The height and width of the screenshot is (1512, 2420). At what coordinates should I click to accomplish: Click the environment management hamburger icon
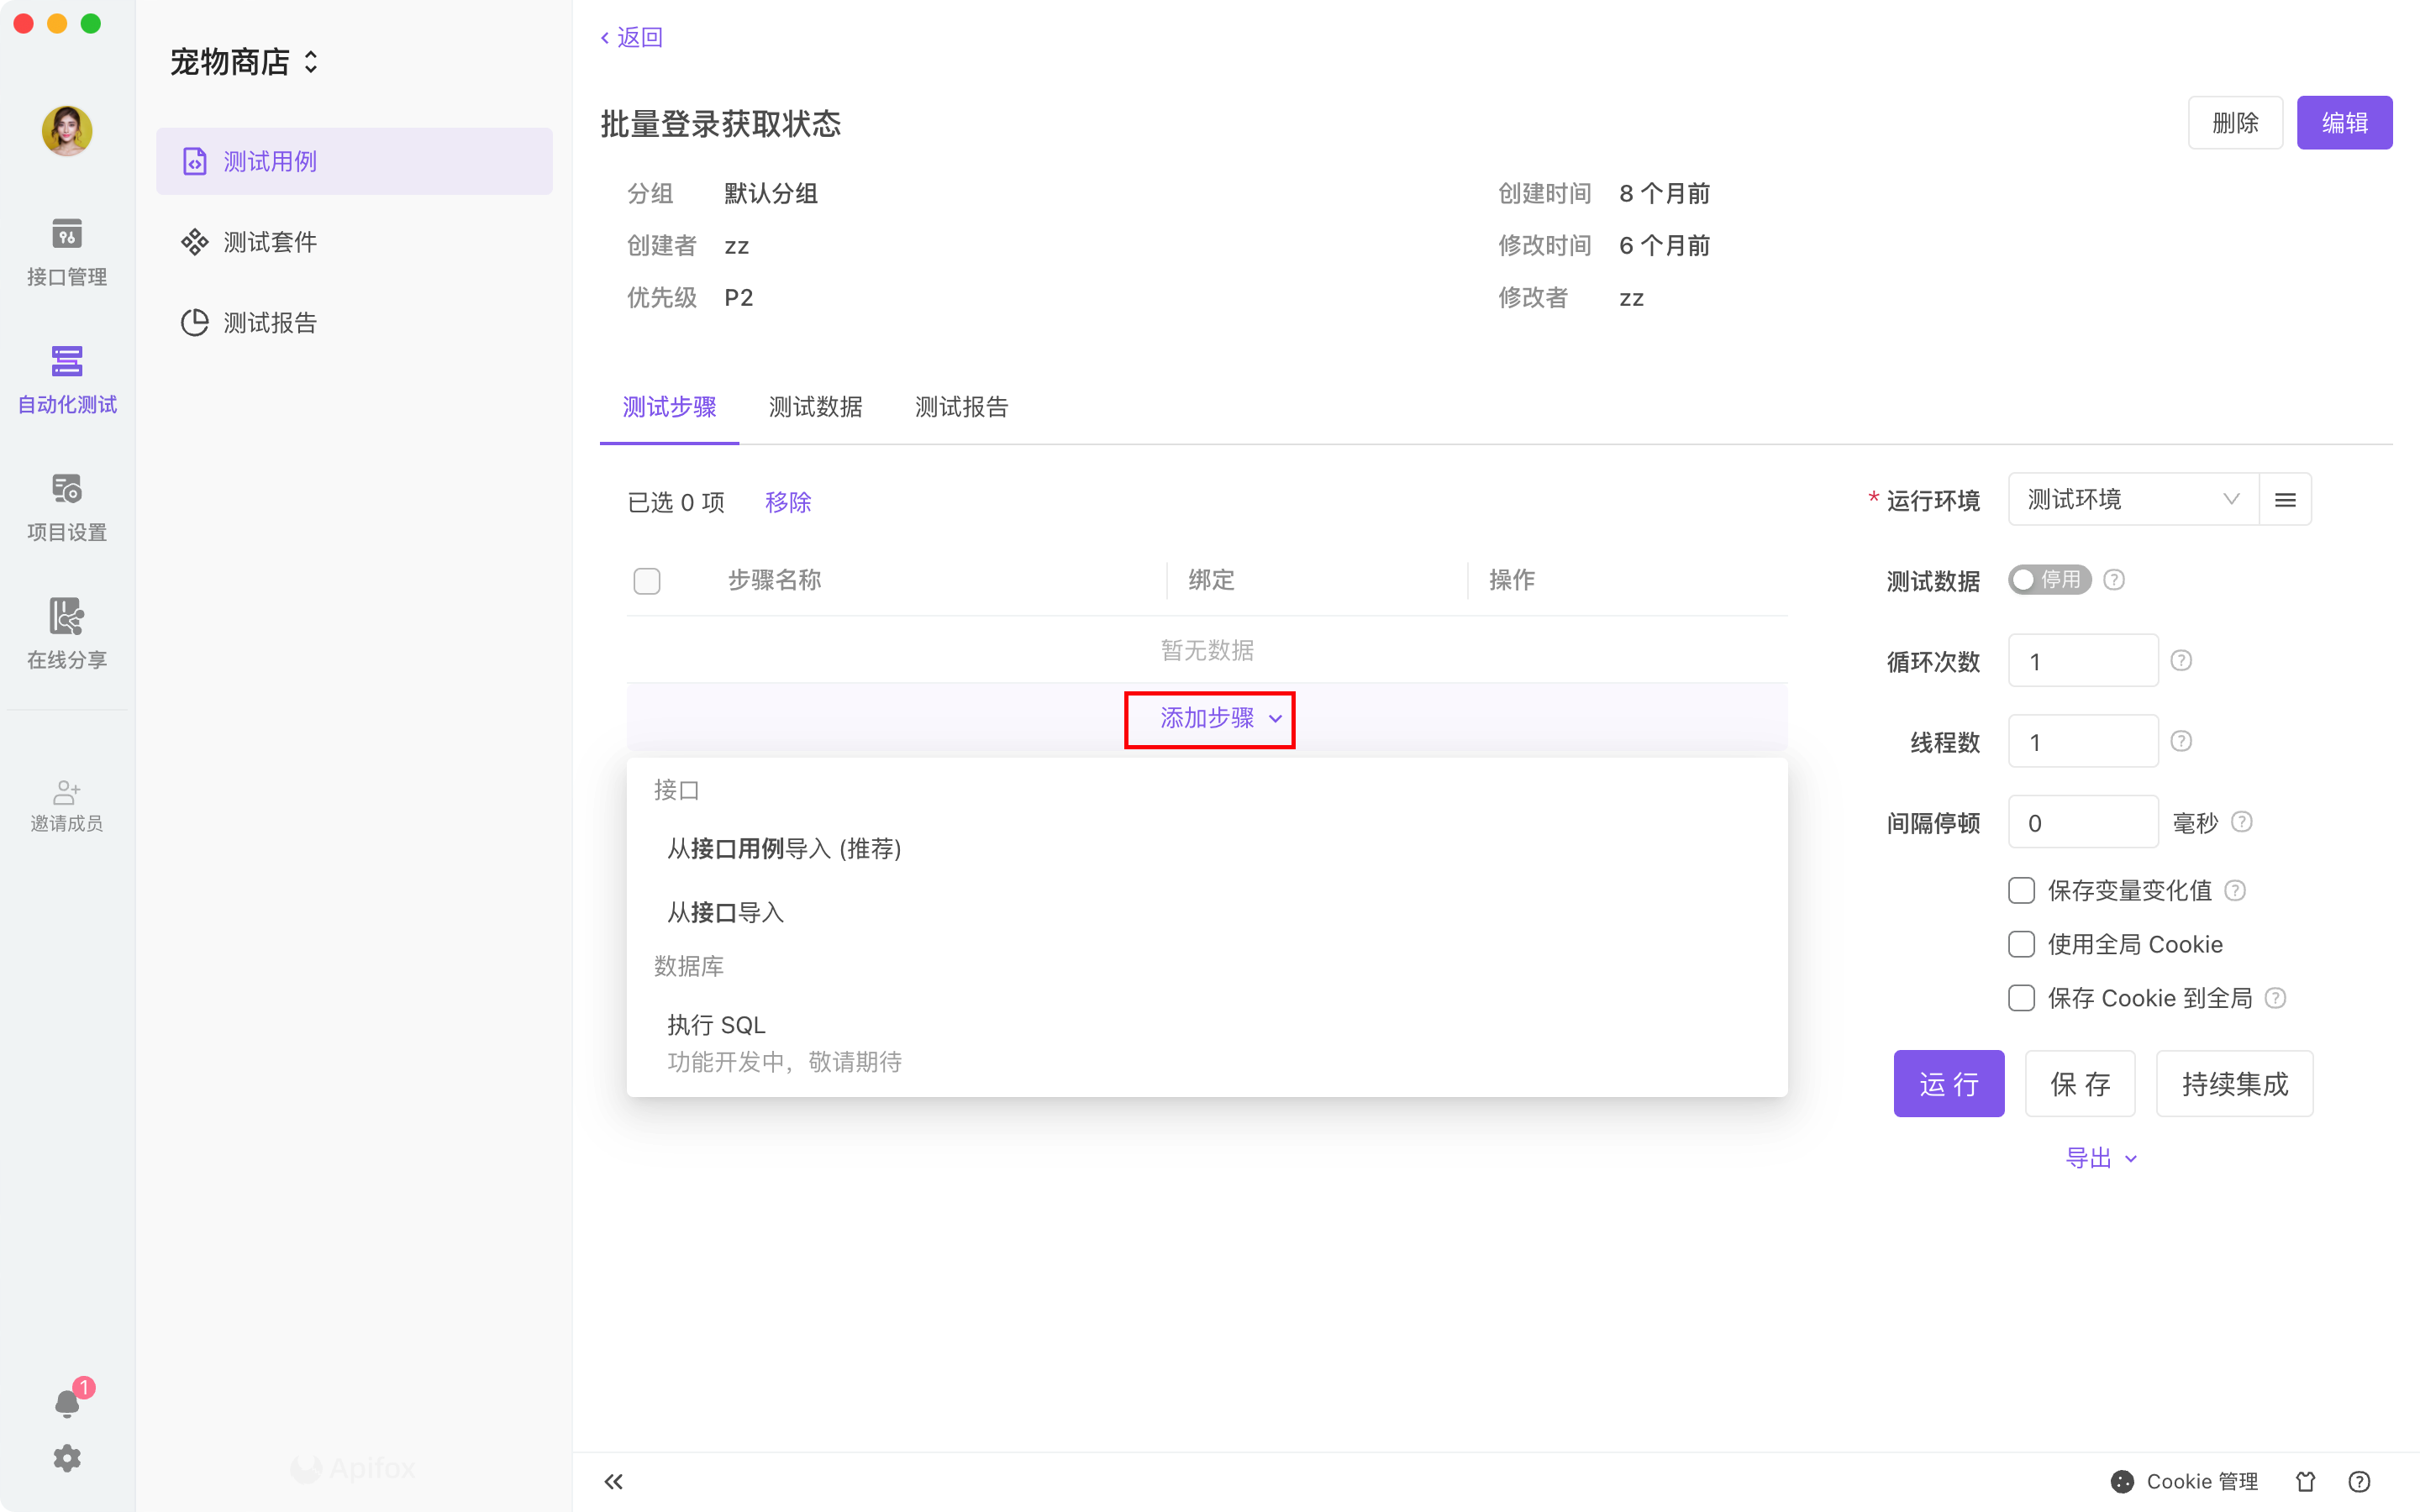(2284, 500)
